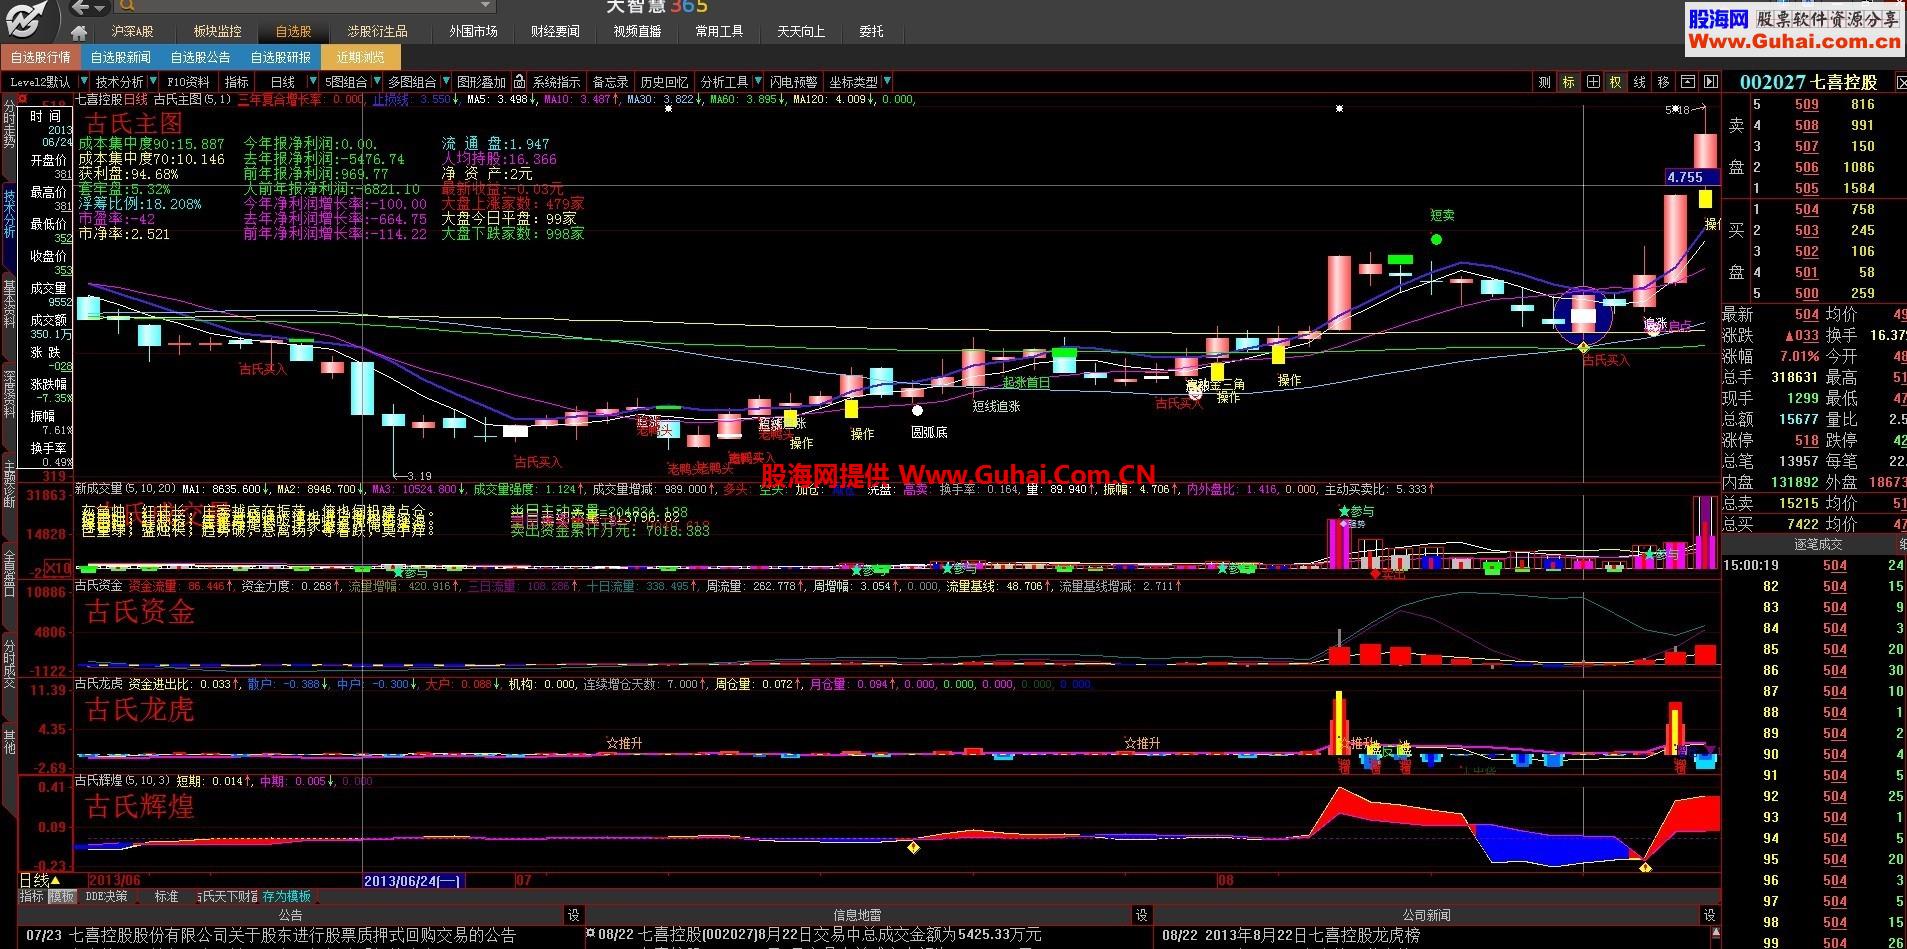Select the 指标 tab at the bottom
Viewport: 1907px width, 949px height.
coord(32,897)
